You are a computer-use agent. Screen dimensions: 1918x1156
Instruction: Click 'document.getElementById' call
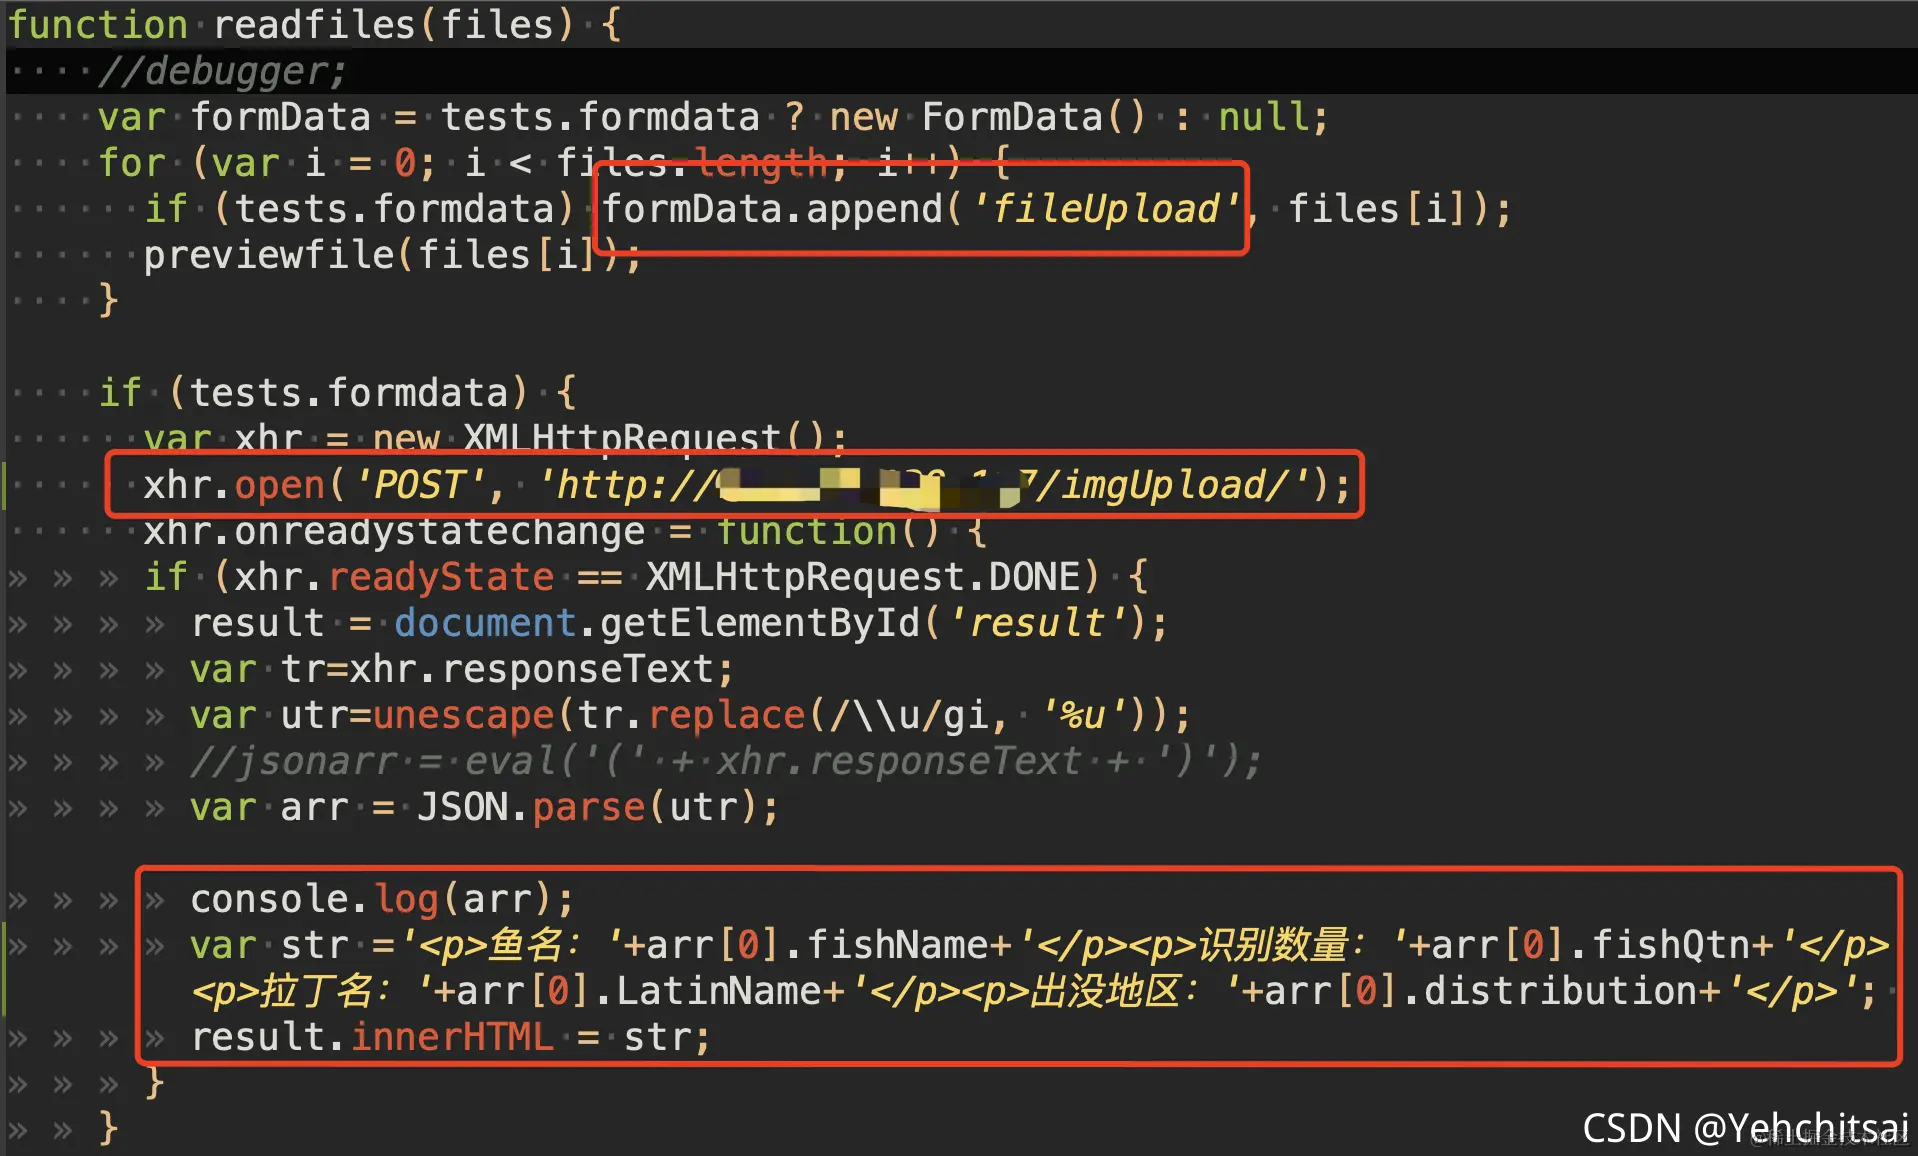657,623
